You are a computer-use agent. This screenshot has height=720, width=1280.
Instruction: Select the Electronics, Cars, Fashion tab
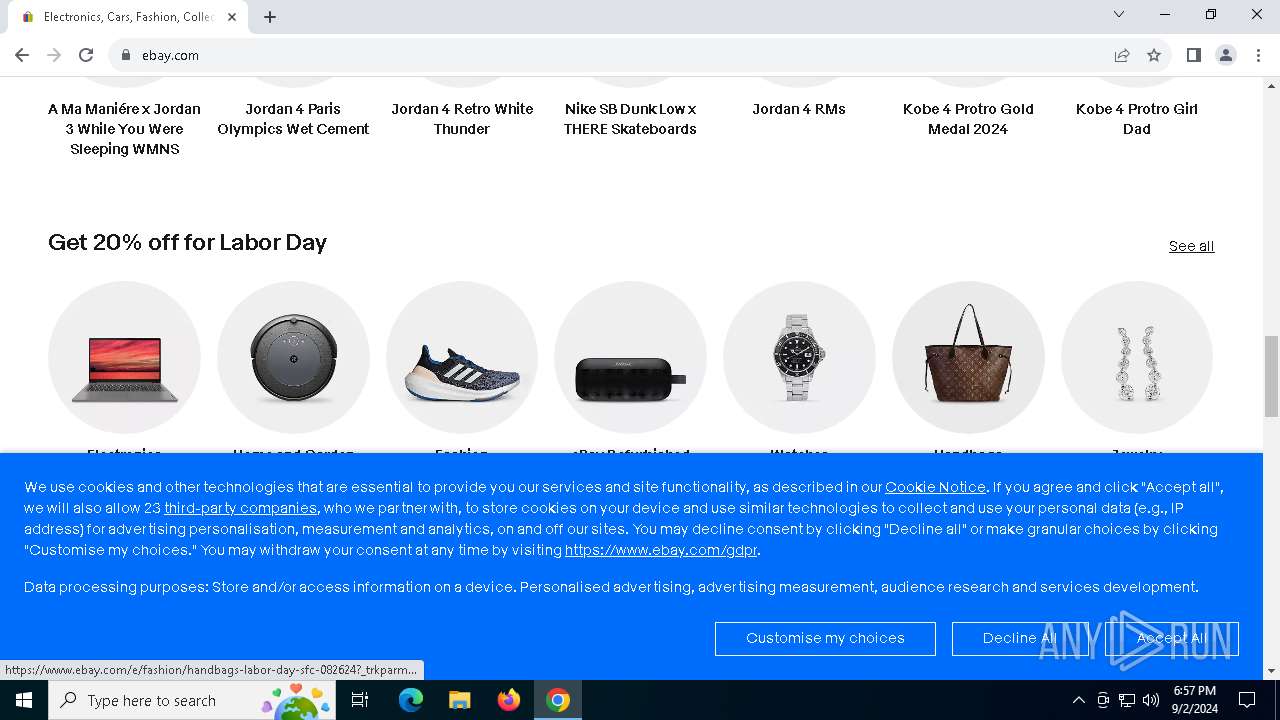coord(128,17)
